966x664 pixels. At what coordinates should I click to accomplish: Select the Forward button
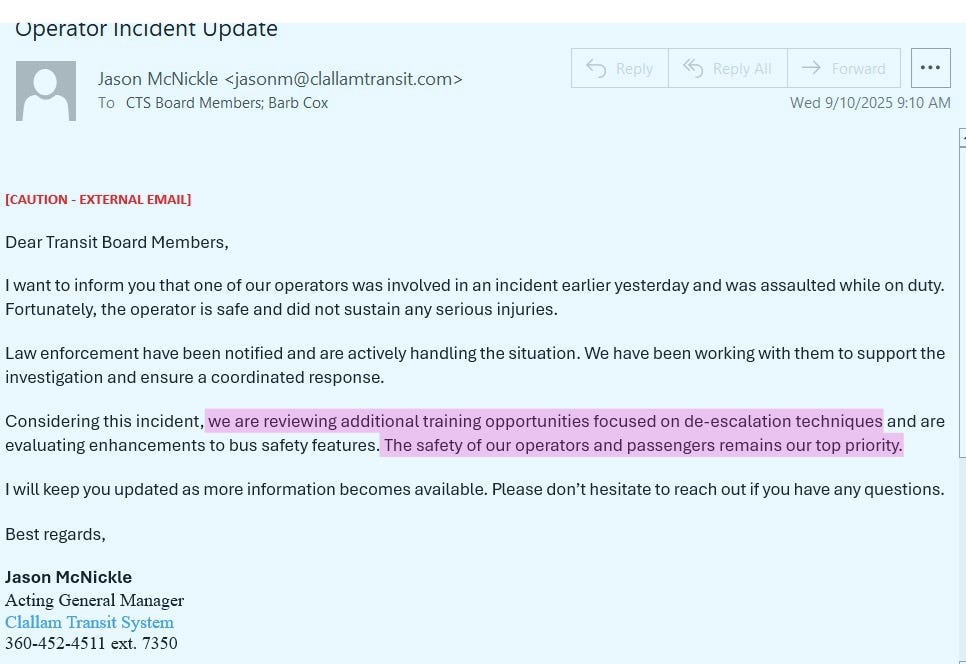[844, 68]
